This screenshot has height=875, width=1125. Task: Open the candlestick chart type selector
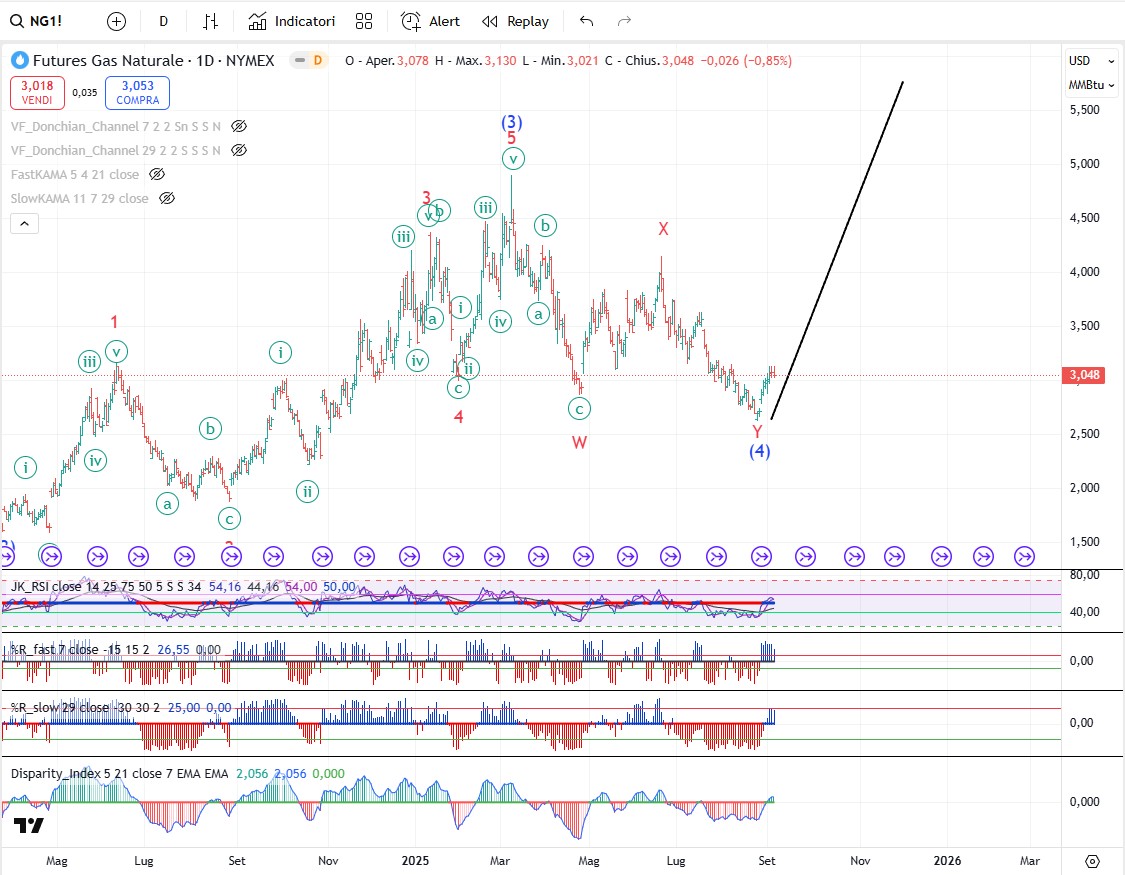(210, 21)
